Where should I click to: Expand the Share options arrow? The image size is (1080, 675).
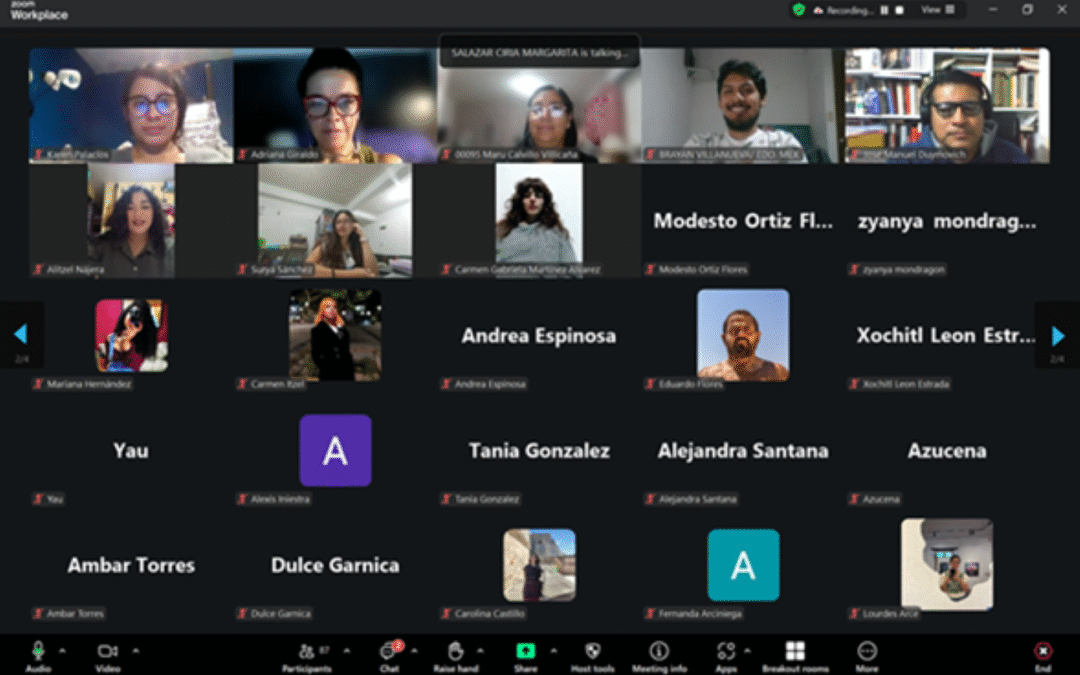click(x=553, y=650)
